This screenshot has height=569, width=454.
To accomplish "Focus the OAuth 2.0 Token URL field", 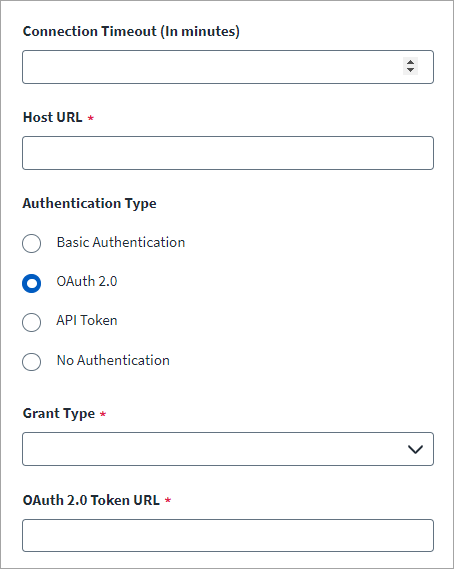I will pos(228,536).
